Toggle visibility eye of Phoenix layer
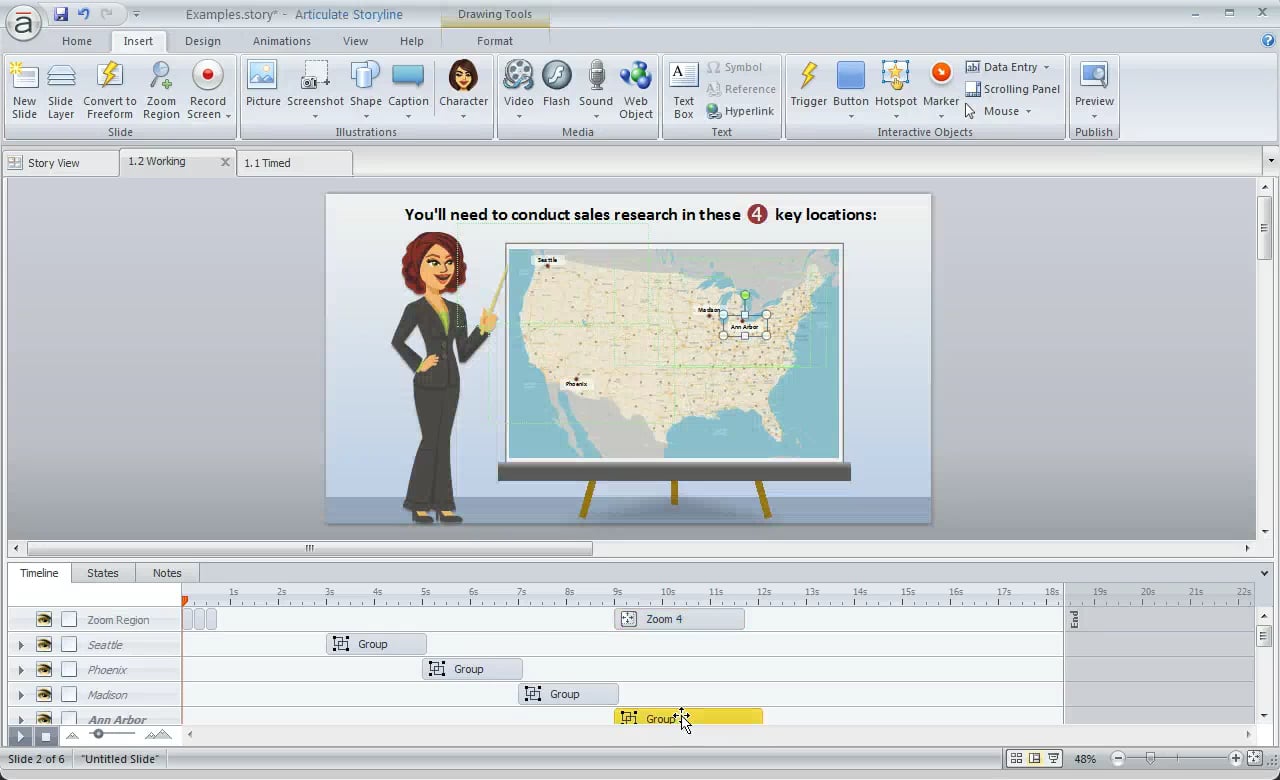The image size is (1280, 780). point(44,669)
